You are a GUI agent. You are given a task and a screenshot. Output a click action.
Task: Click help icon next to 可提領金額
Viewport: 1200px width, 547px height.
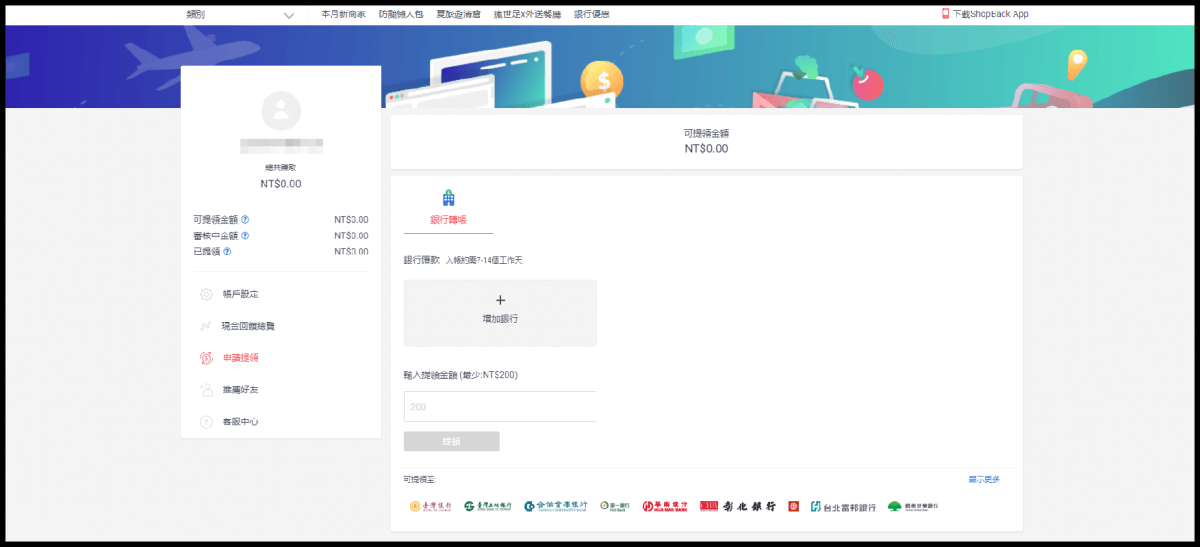(x=245, y=219)
